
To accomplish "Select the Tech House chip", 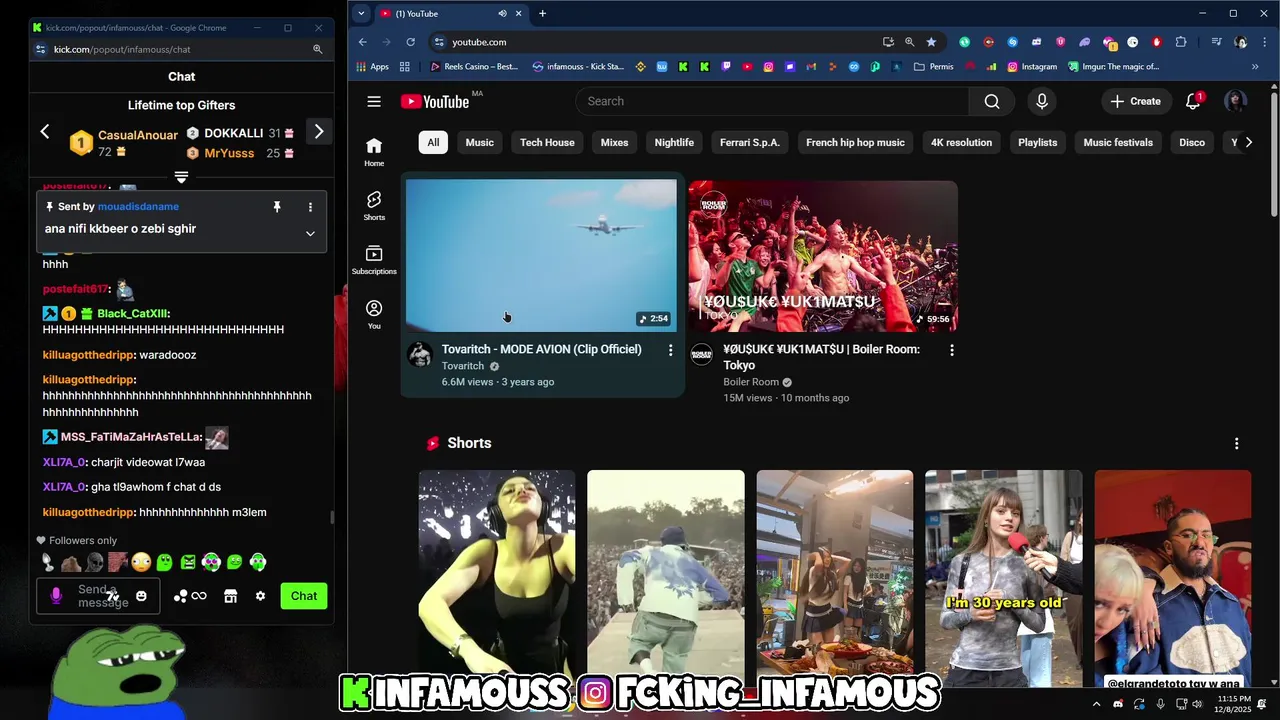I will coord(547,142).
